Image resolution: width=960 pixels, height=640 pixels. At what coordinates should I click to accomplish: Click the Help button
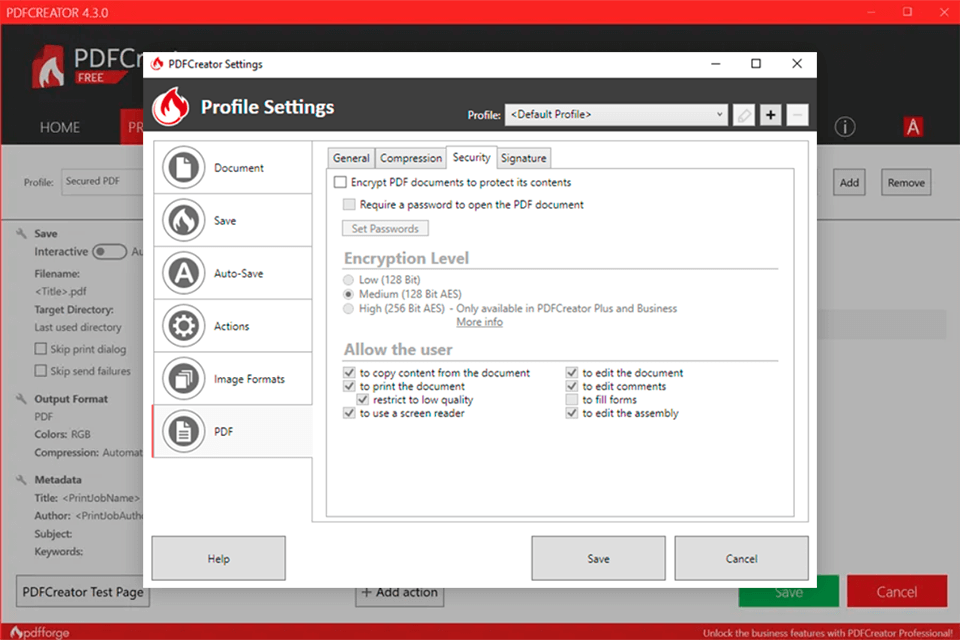[219, 559]
